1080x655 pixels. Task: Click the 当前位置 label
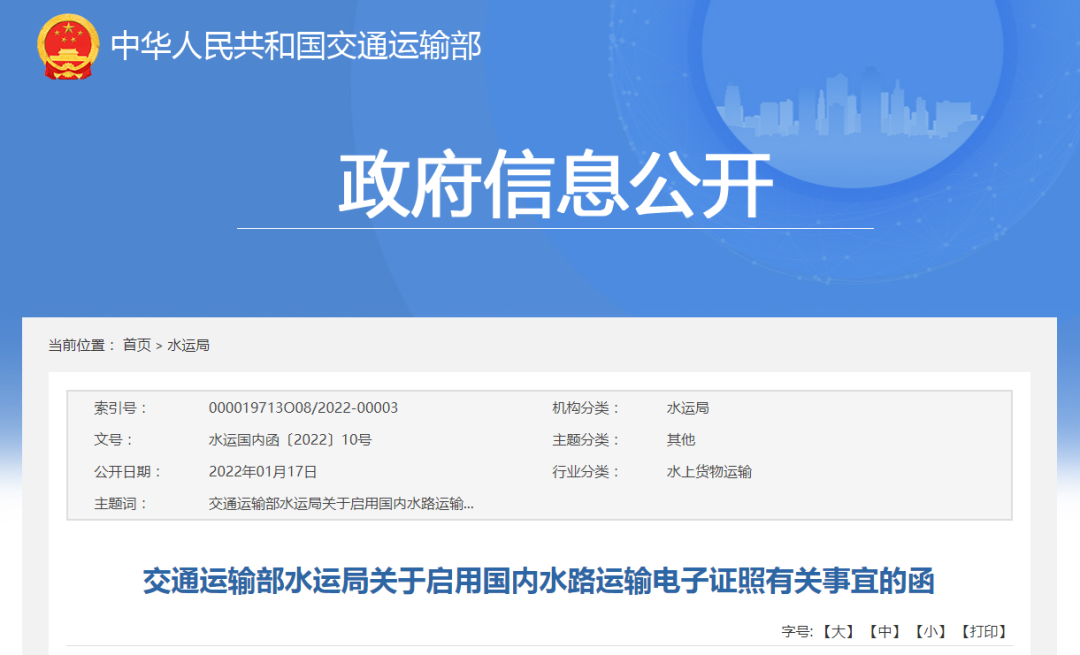point(81,345)
